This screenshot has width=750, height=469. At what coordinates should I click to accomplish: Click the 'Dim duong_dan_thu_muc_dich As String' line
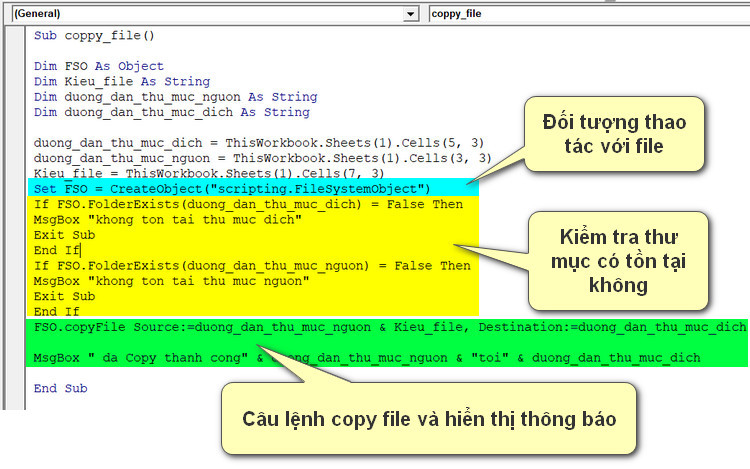(x=171, y=112)
